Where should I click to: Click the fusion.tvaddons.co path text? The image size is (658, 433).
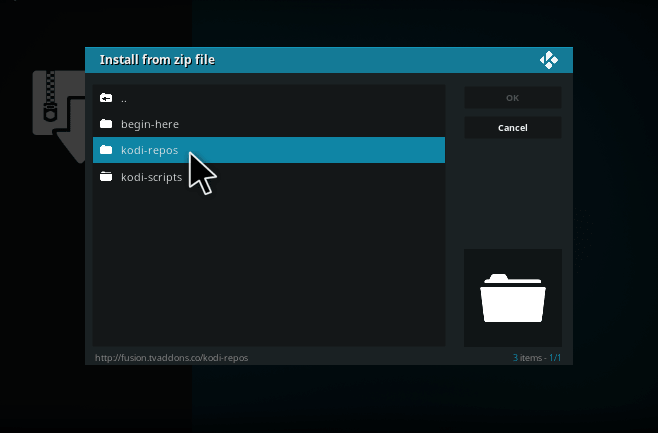171,358
